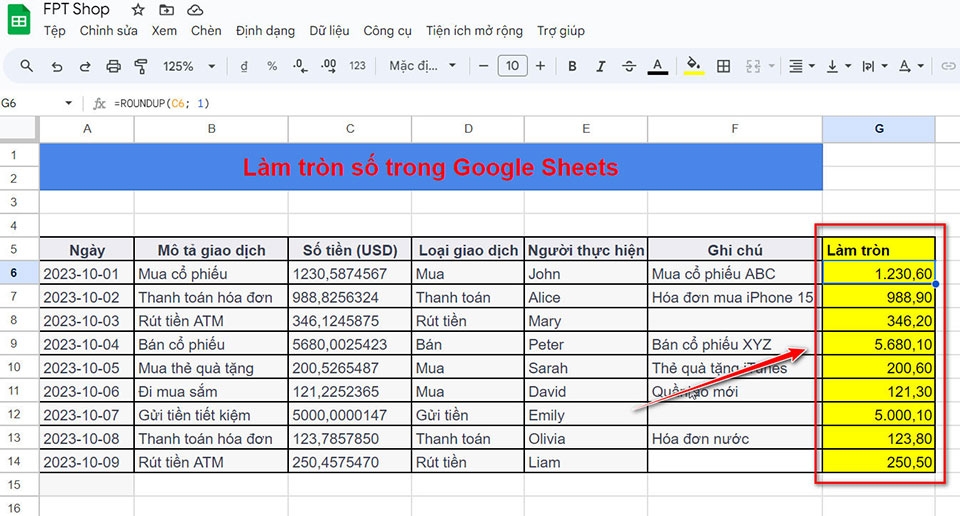Screen dimensions: 960x516
Task: Open the borders menu
Action: click(x=724, y=66)
